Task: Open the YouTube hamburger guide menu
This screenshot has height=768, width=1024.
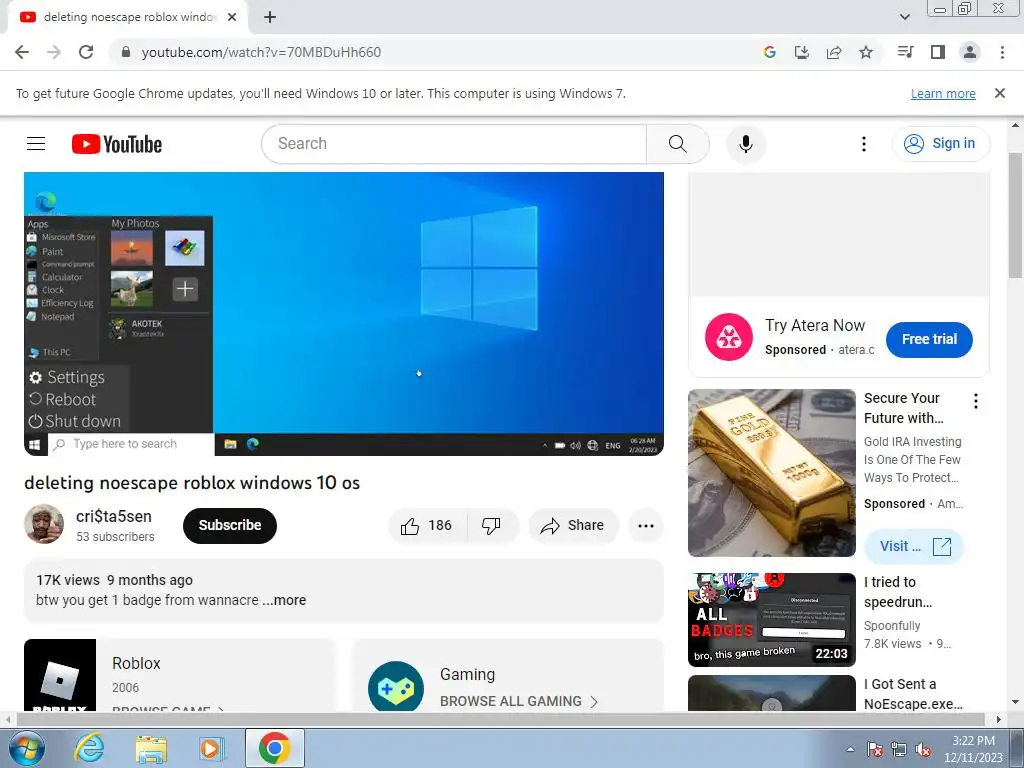Action: (x=36, y=143)
